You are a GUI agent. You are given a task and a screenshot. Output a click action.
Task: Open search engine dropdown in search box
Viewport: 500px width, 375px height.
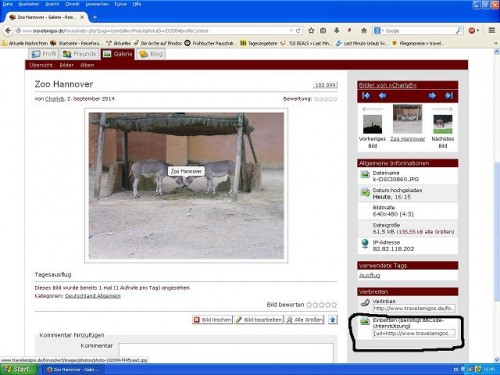(379, 31)
